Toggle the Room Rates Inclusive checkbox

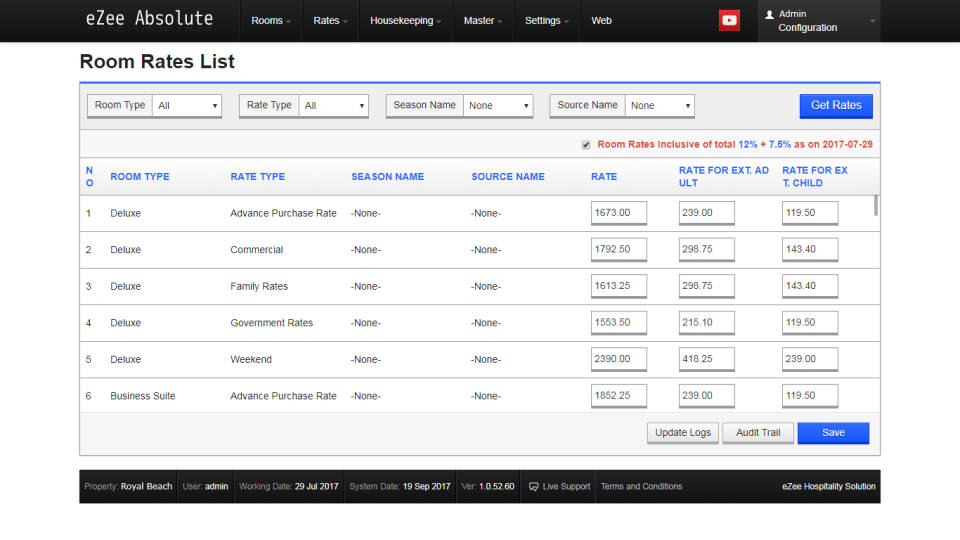point(586,145)
